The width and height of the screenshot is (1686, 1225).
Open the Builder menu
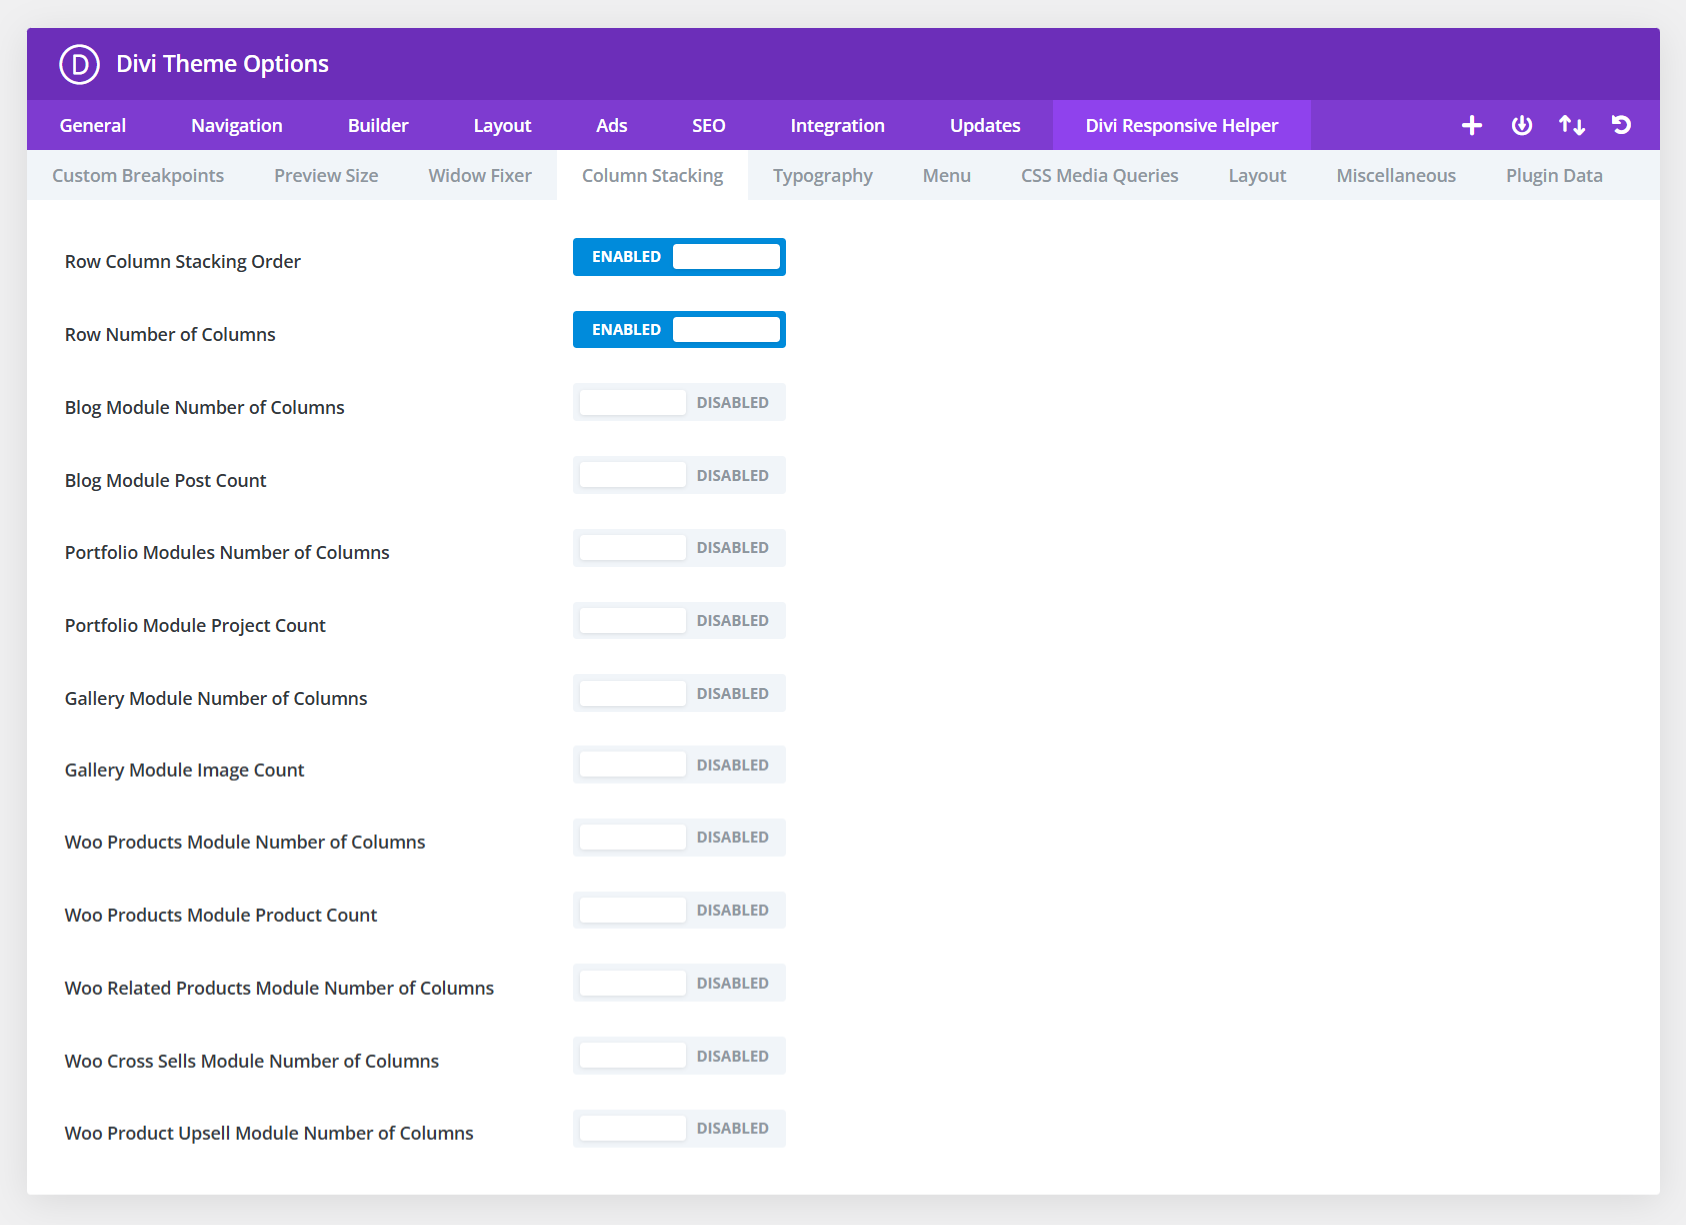(377, 125)
